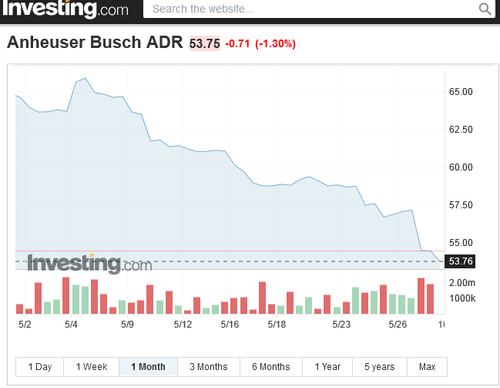The height and width of the screenshot is (388, 500).
Task: Click the 5/4 date label
Action: 71,325
